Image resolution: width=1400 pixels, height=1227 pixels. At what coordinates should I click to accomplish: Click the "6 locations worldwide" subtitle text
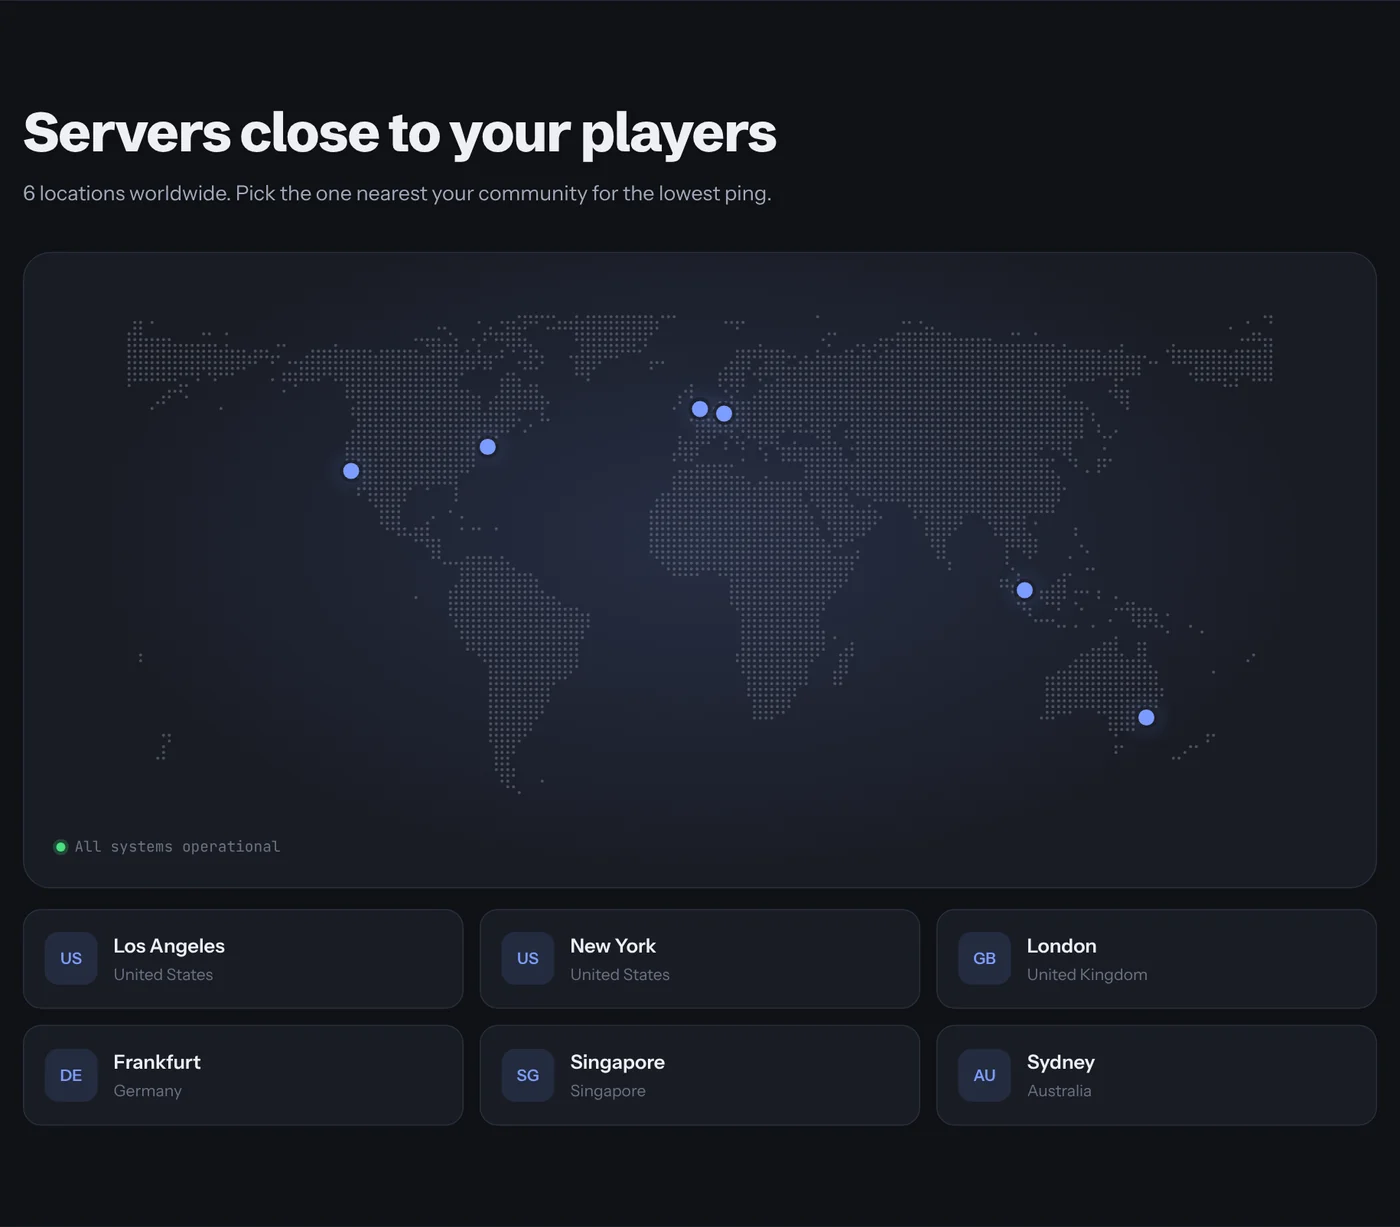(x=397, y=194)
